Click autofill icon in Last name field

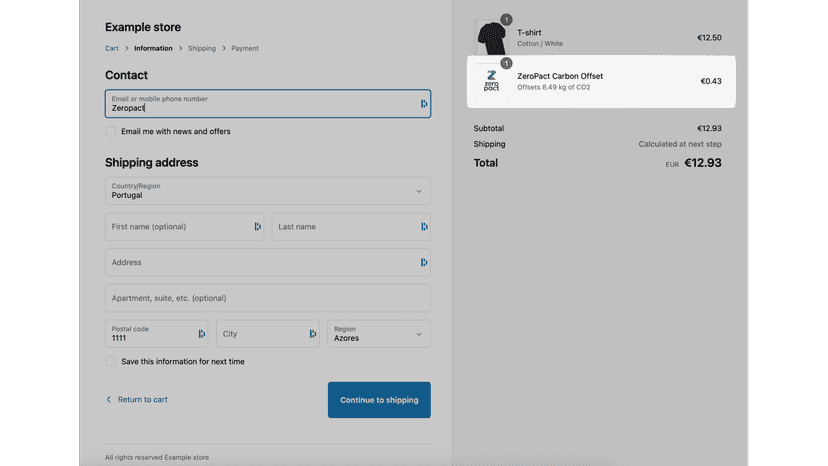[424, 227]
